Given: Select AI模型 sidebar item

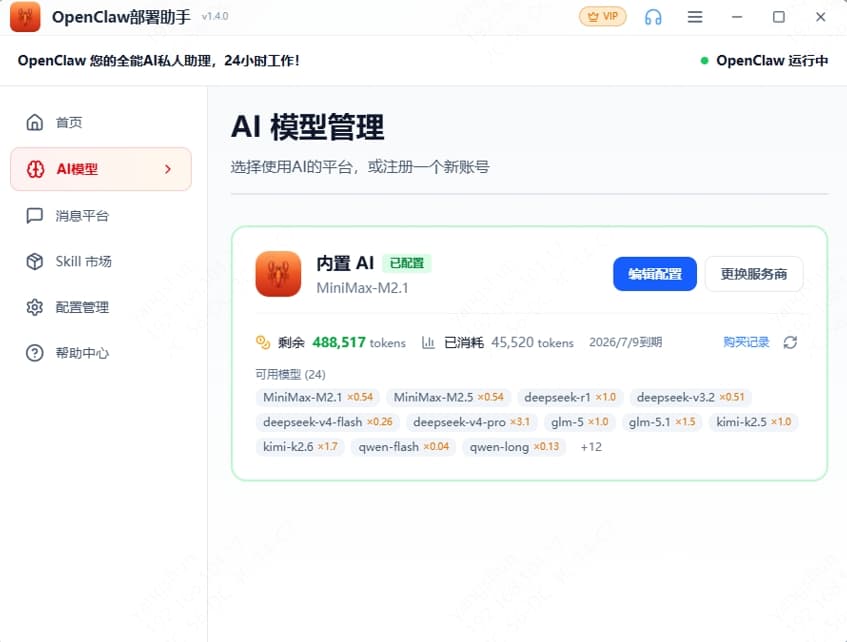Looking at the screenshot, I should point(101,169).
